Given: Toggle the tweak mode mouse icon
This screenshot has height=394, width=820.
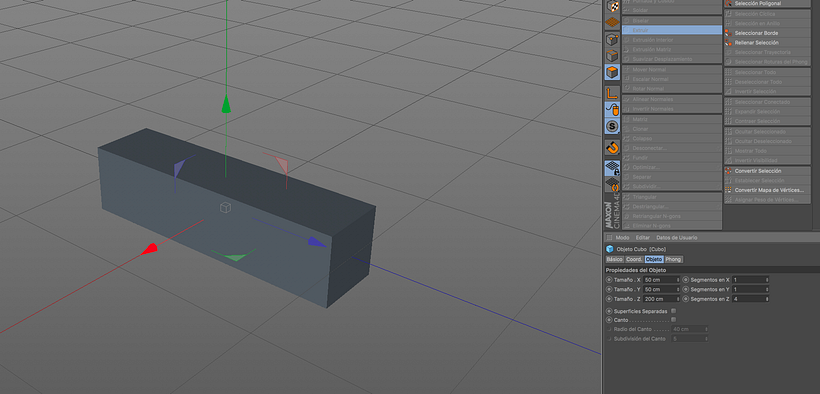Looking at the screenshot, I should [x=612, y=109].
